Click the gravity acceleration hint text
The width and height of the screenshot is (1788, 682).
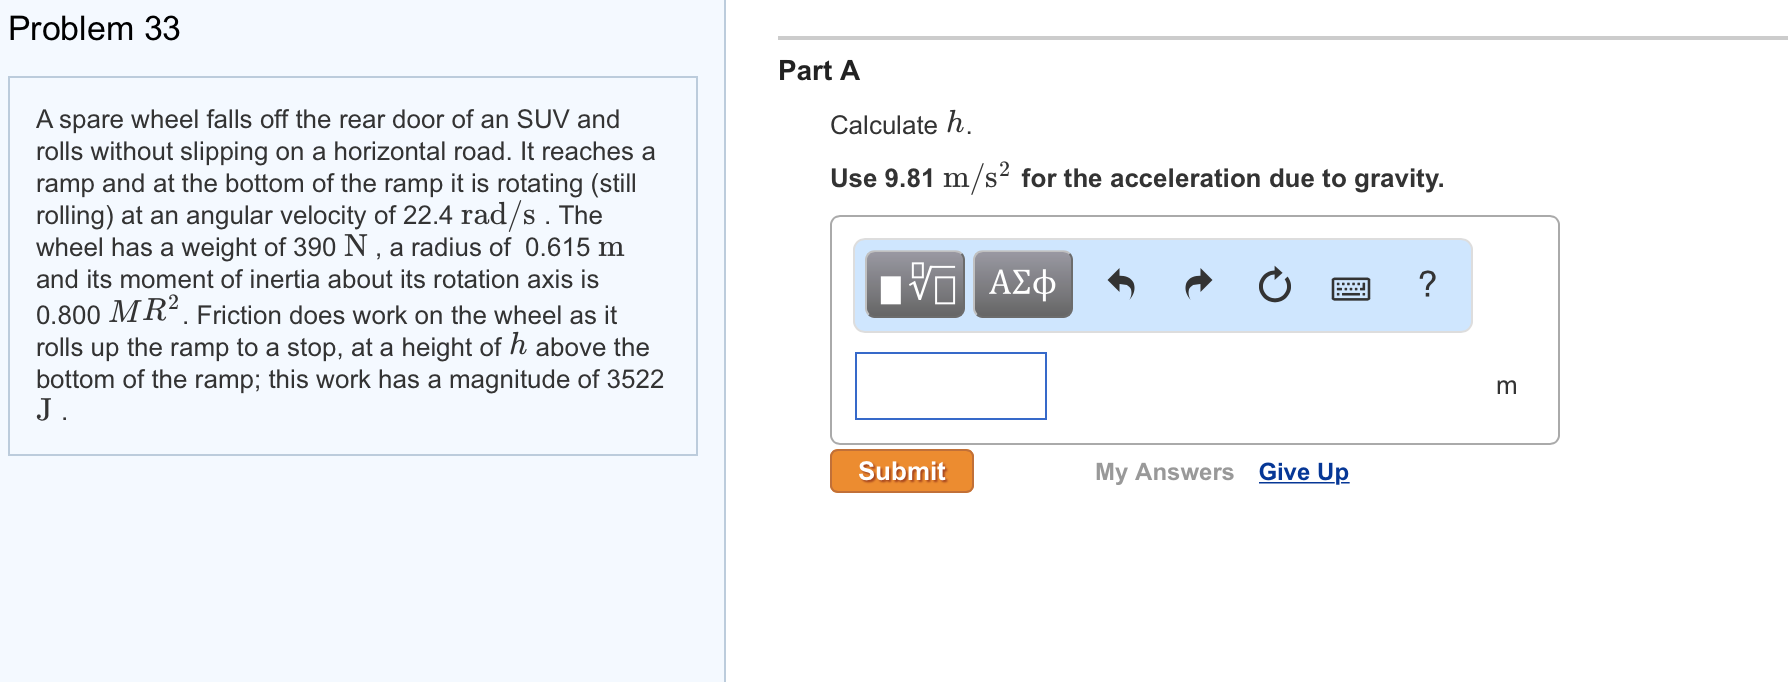pyautogui.click(x=1137, y=177)
